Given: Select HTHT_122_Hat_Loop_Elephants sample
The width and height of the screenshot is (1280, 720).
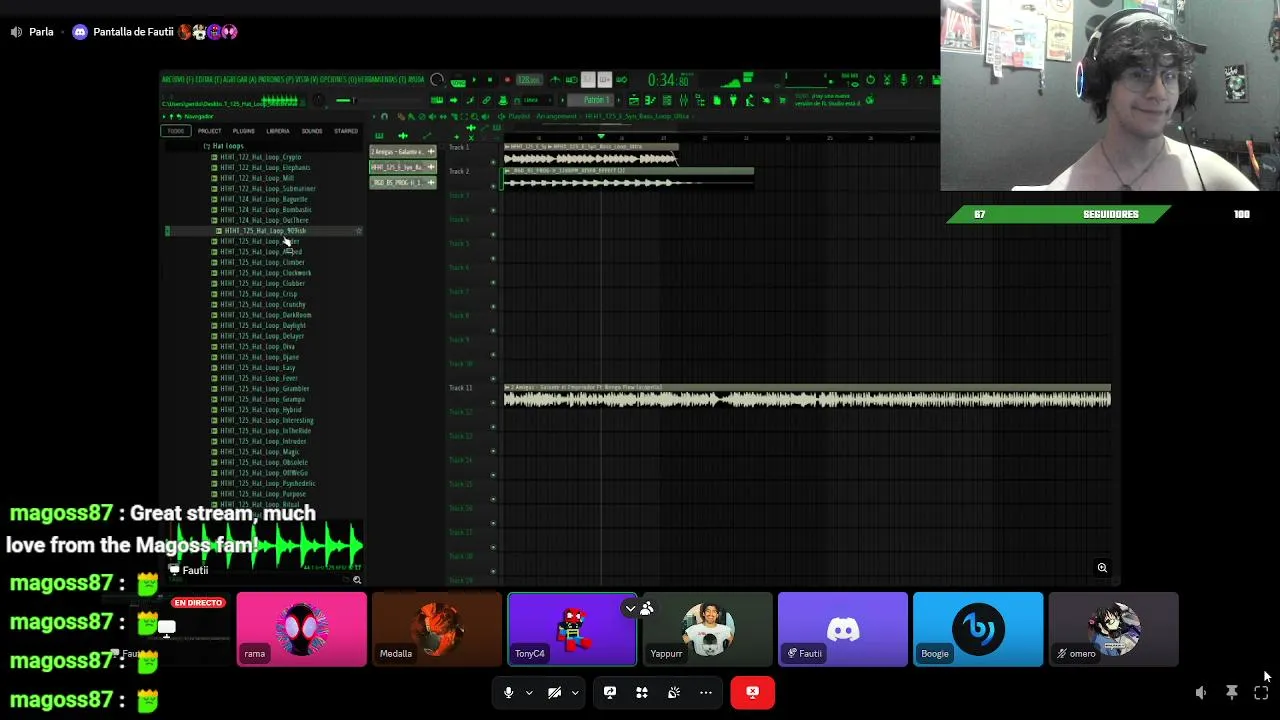Looking at the screenshot, I should click(x=265, y=167).
